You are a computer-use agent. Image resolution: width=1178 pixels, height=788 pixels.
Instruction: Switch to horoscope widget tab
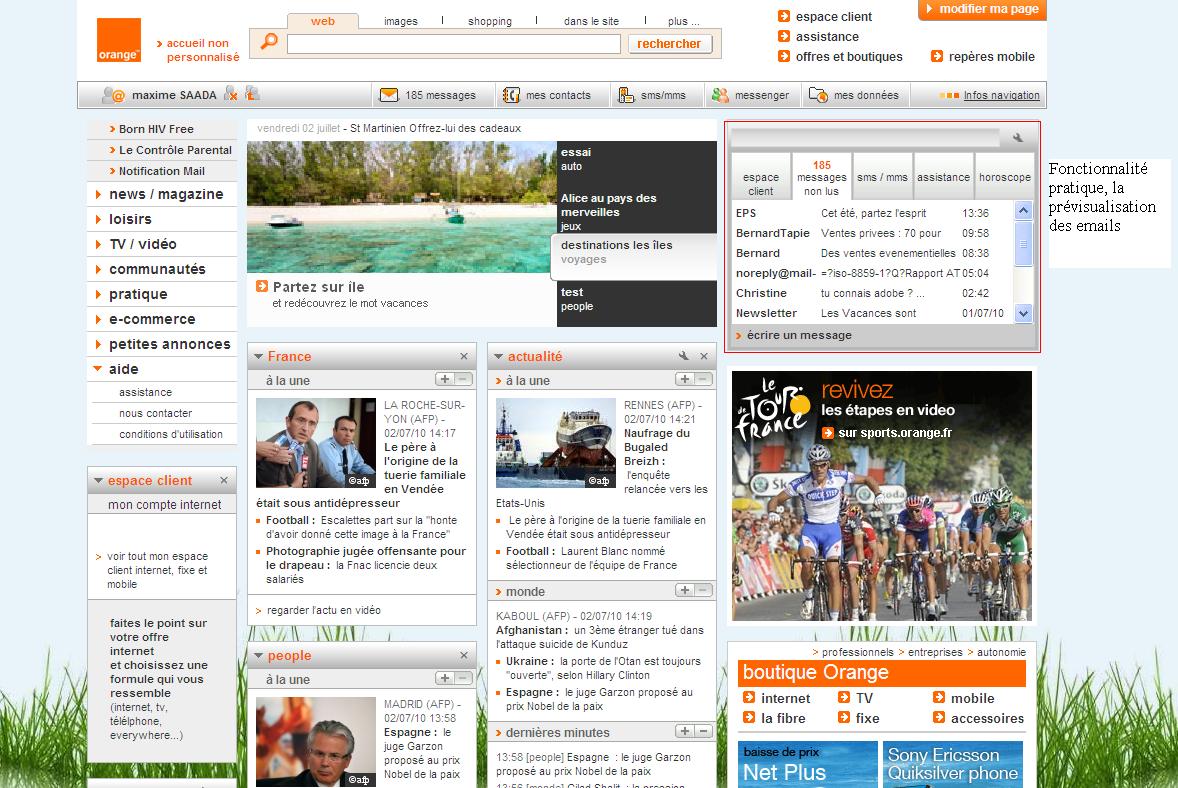pyautogui.click(x=1004, y=177)
